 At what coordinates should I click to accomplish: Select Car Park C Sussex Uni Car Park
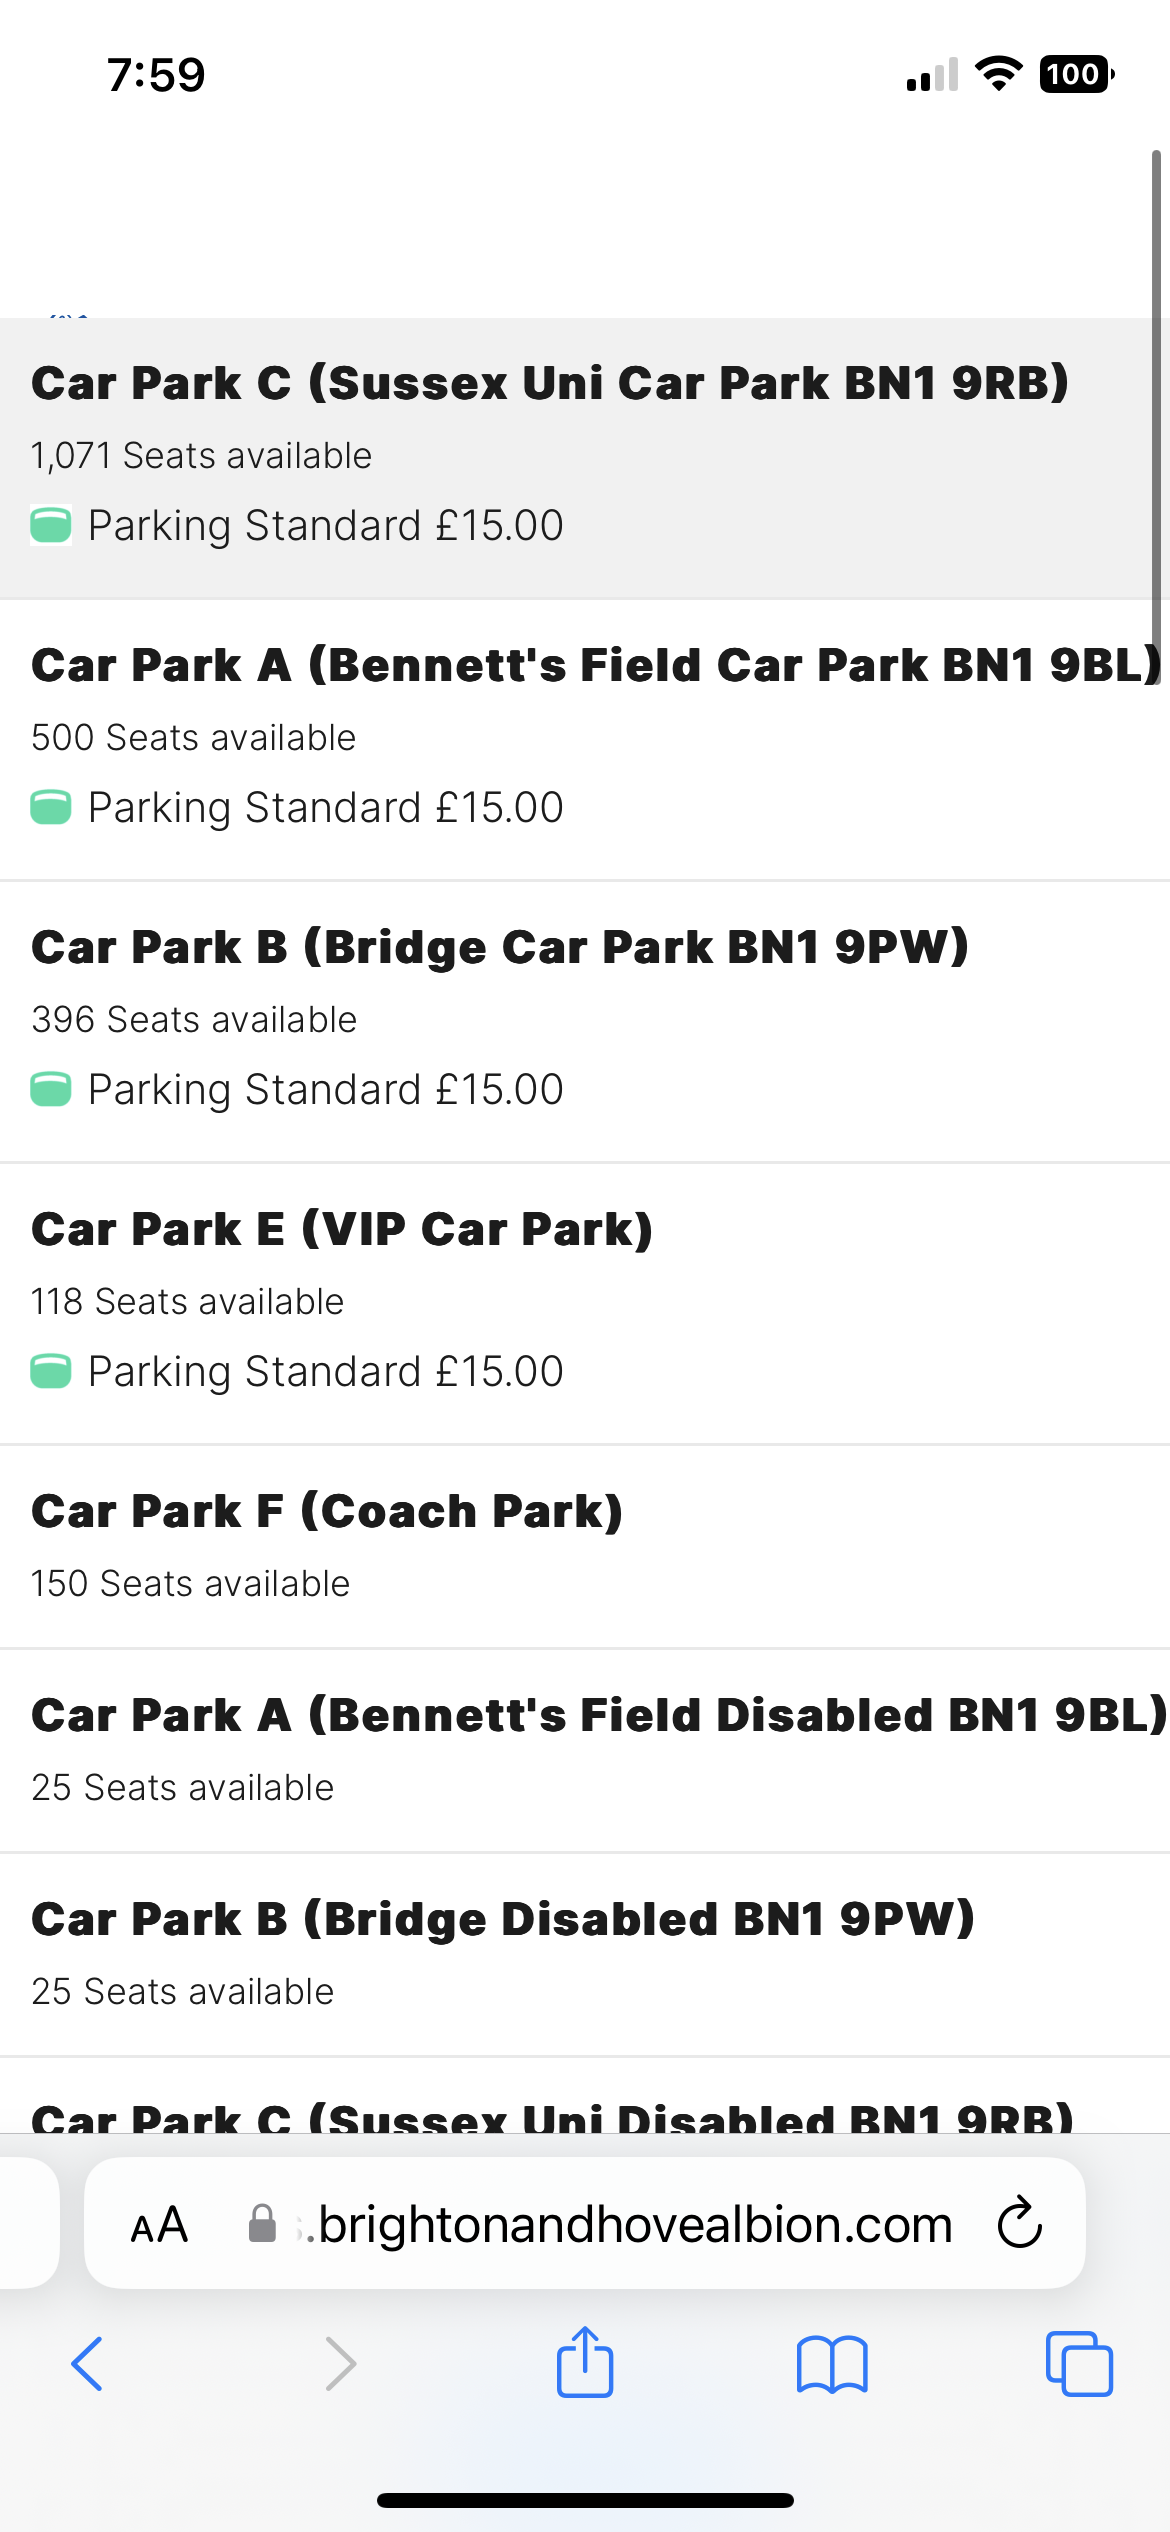pyautogui.click(x=585, y=459)
